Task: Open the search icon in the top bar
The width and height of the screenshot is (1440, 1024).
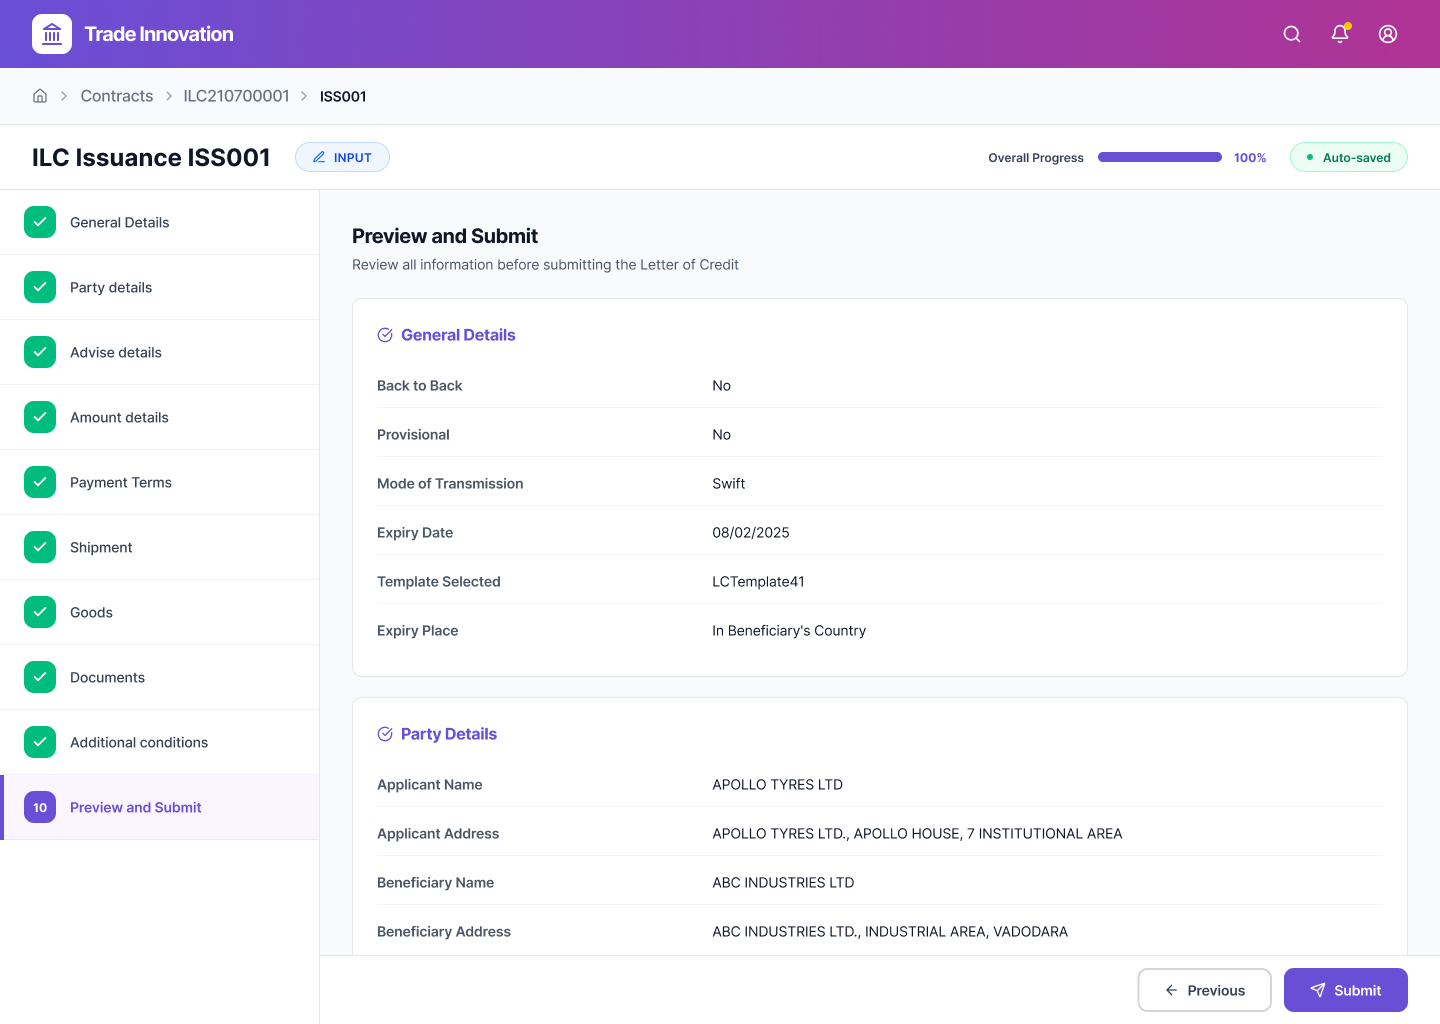Action: coord(1291,33)
